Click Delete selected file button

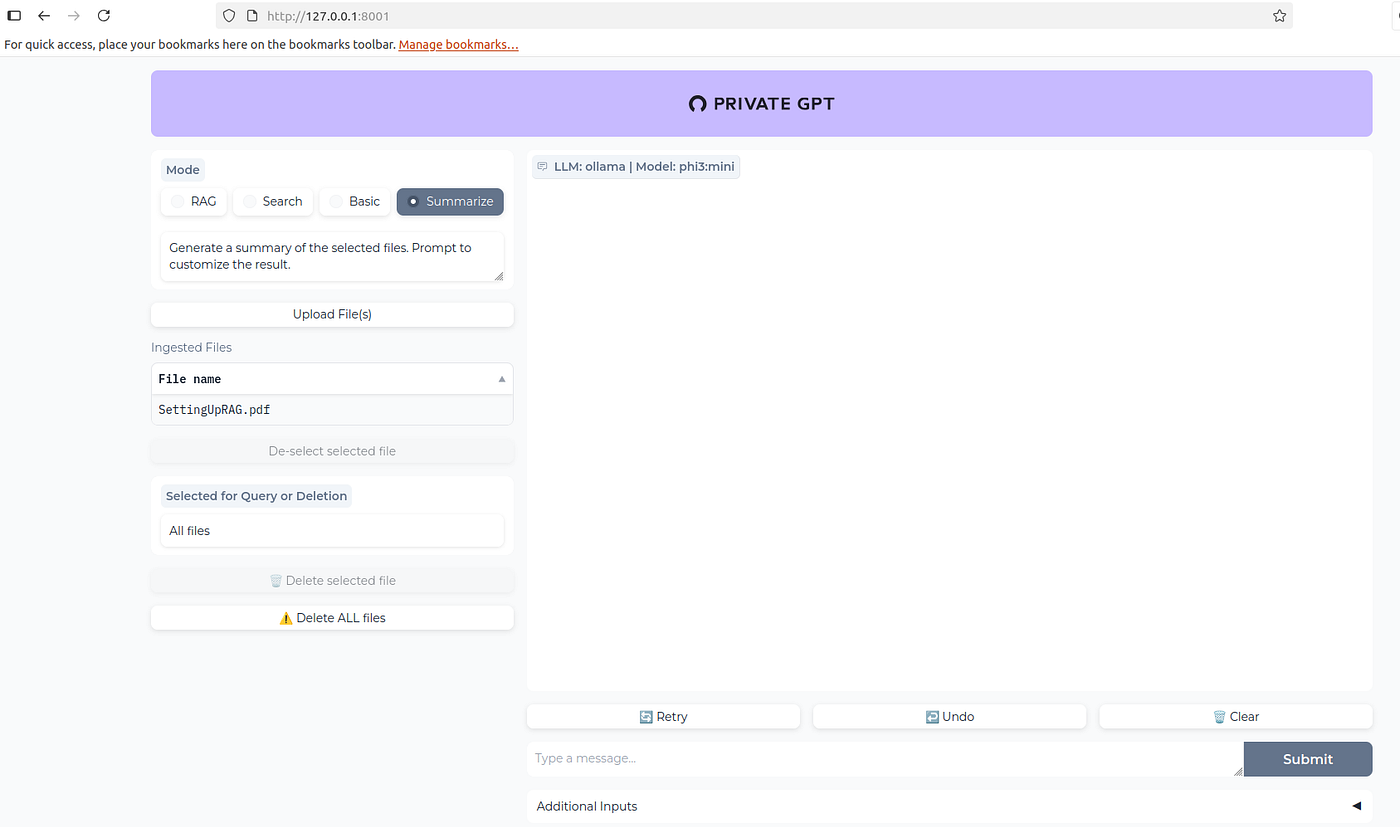pyautogui.click(x=332, y=580)
